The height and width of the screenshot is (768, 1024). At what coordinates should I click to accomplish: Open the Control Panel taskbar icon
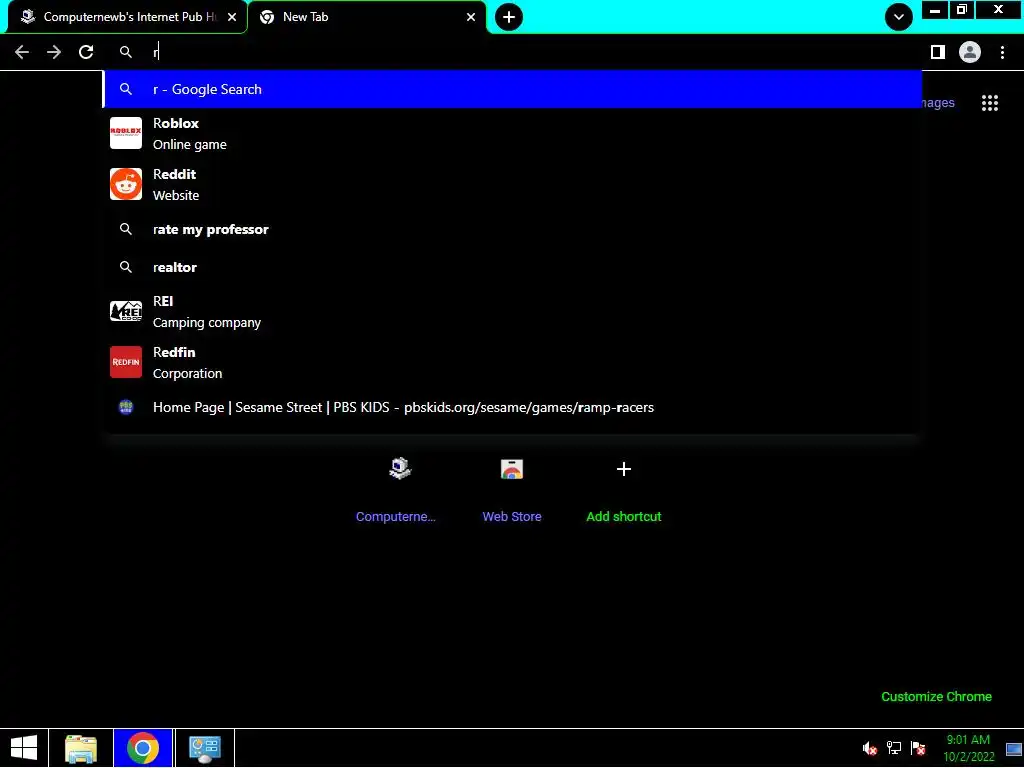coord(205,748)
